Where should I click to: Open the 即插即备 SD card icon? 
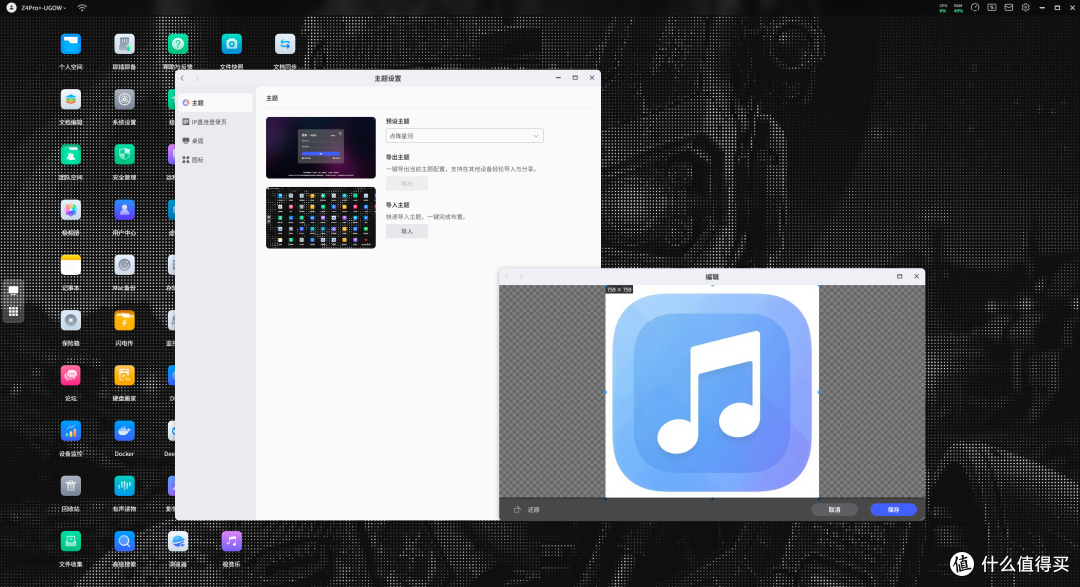(124, 45)
